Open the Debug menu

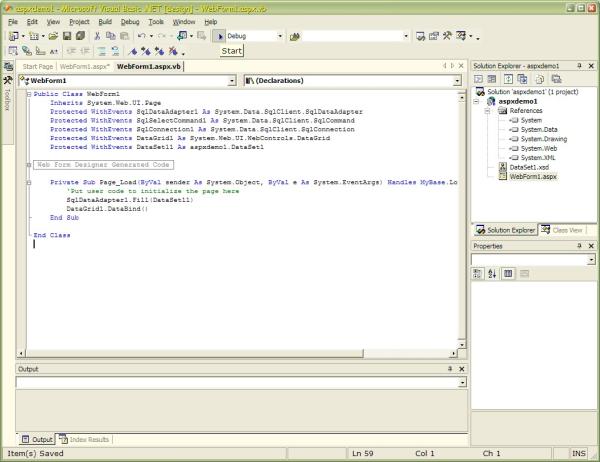[130, 22]
